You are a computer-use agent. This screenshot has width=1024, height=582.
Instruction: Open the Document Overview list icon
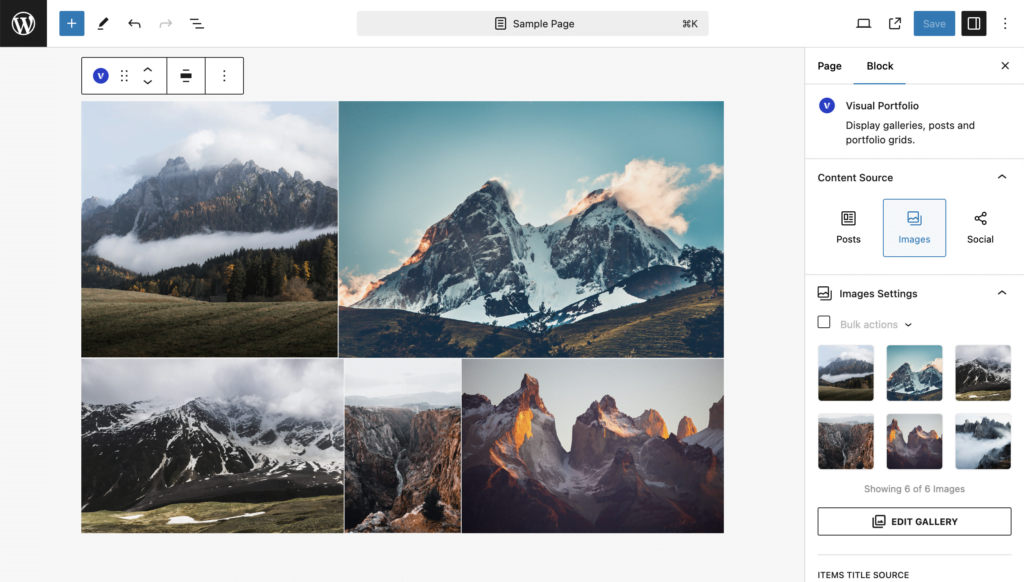tap(197, 24)
